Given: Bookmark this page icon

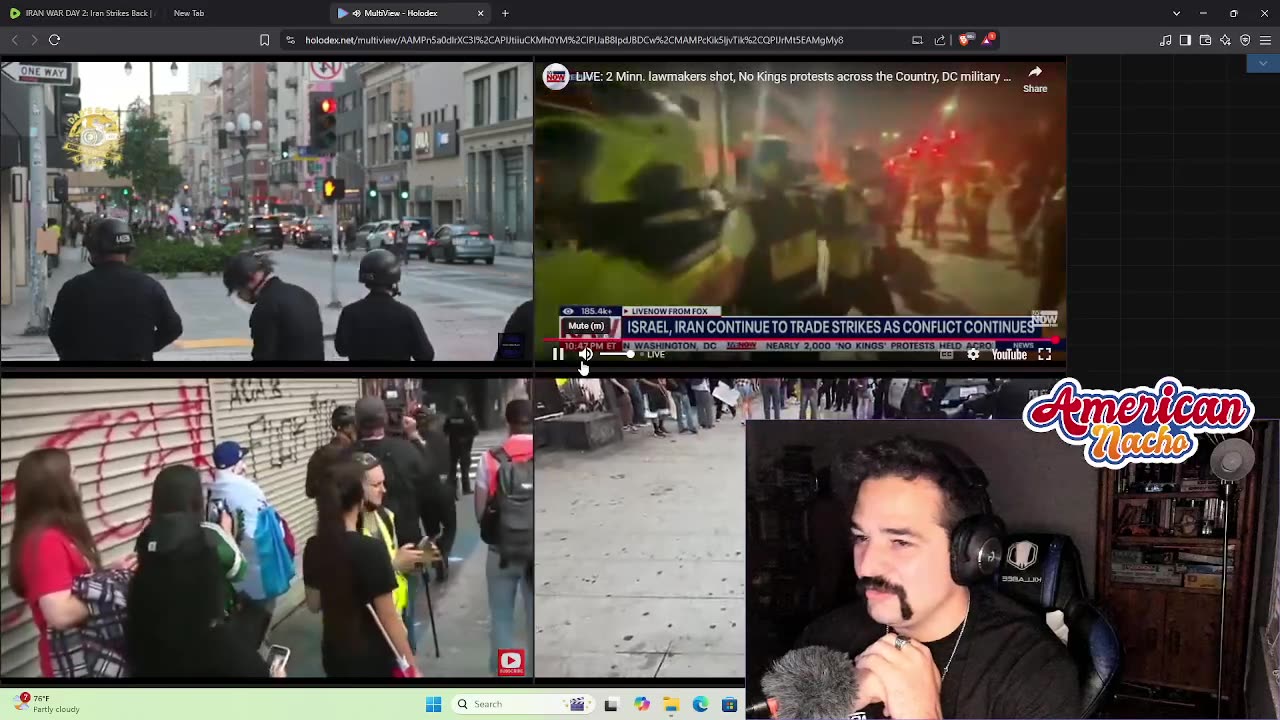Looking at the screenshot, I should pyautogui.click(x=264, y=40).
